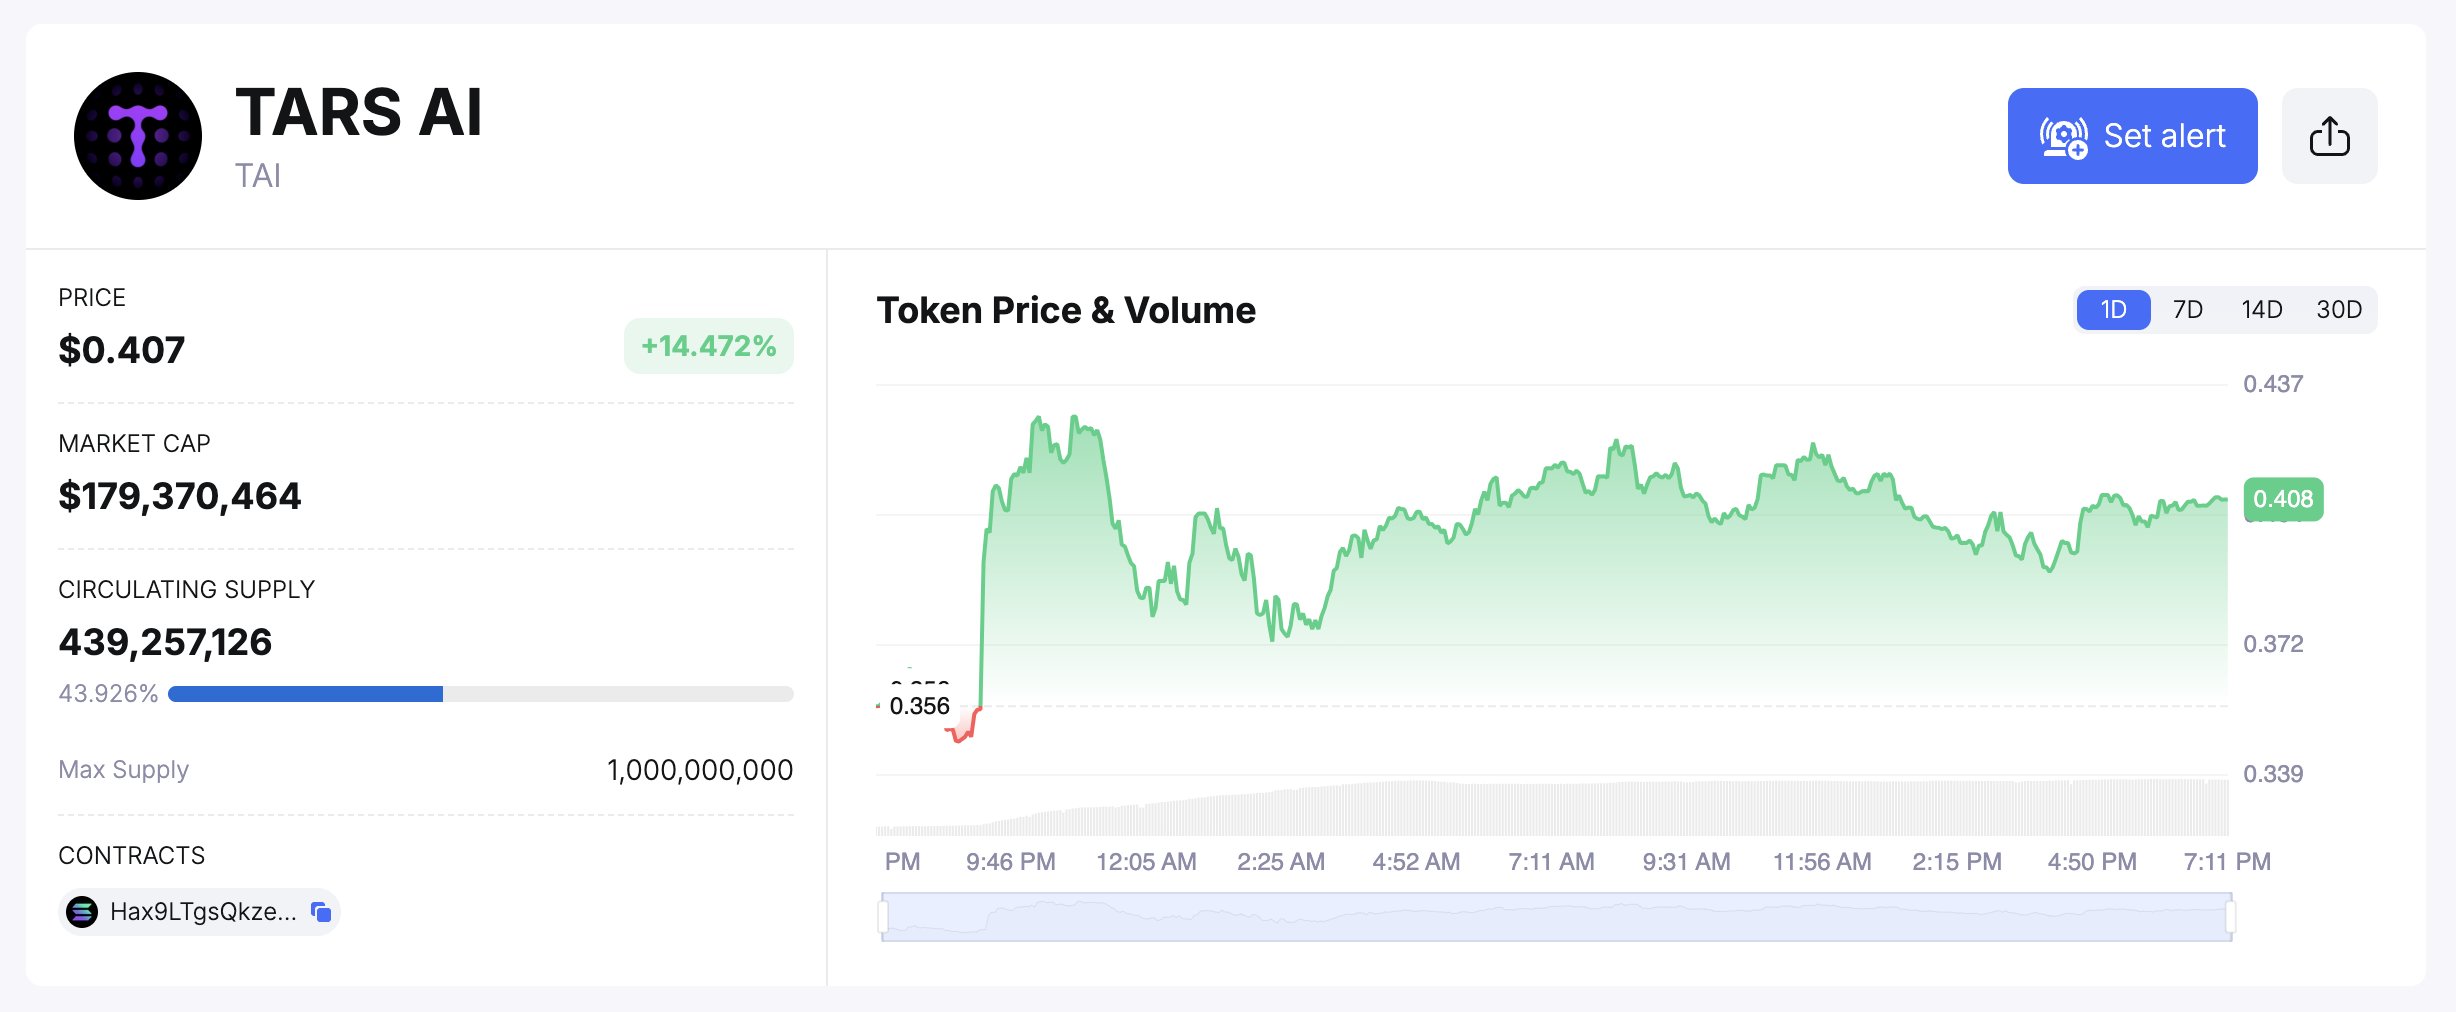
Task: Select the 1D timeframe tab
Action: tap(2113, 310)
